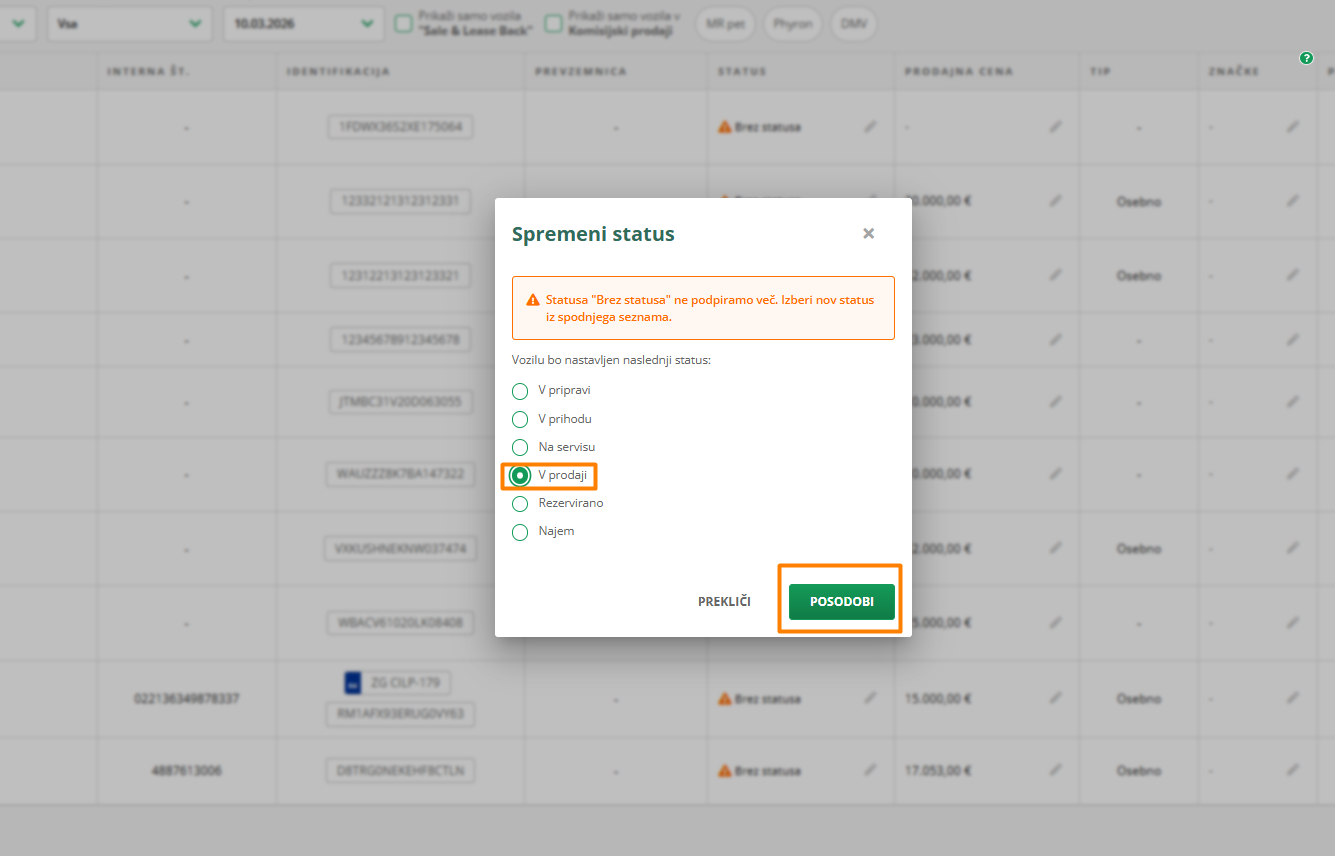Edit price pencil in the WAUZZZ8K7BA147322 row
The width and height of the screenshot is (1335, 856).
[x=1056, y=474]
